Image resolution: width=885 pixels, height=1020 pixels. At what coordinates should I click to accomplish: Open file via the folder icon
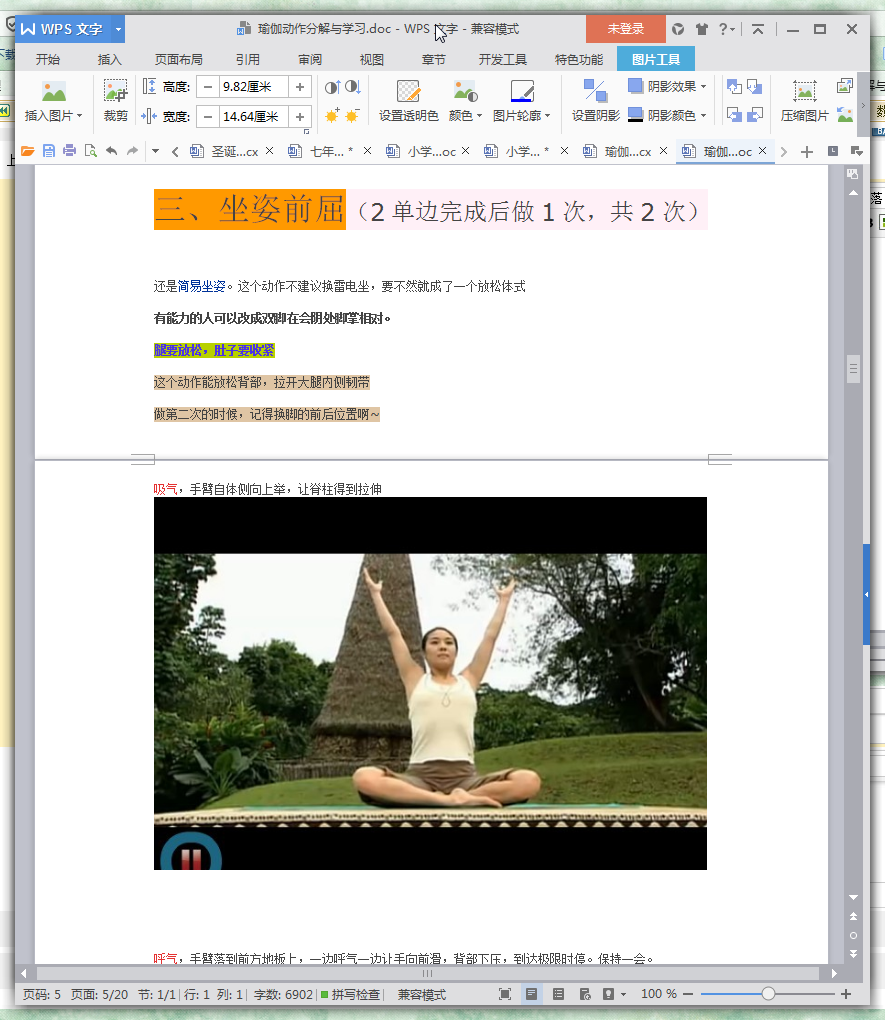point(27,151)
